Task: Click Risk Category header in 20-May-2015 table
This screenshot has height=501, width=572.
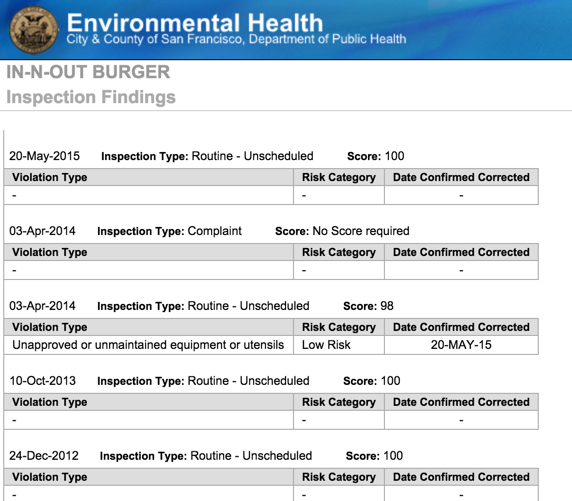Action: pos(339,177)
